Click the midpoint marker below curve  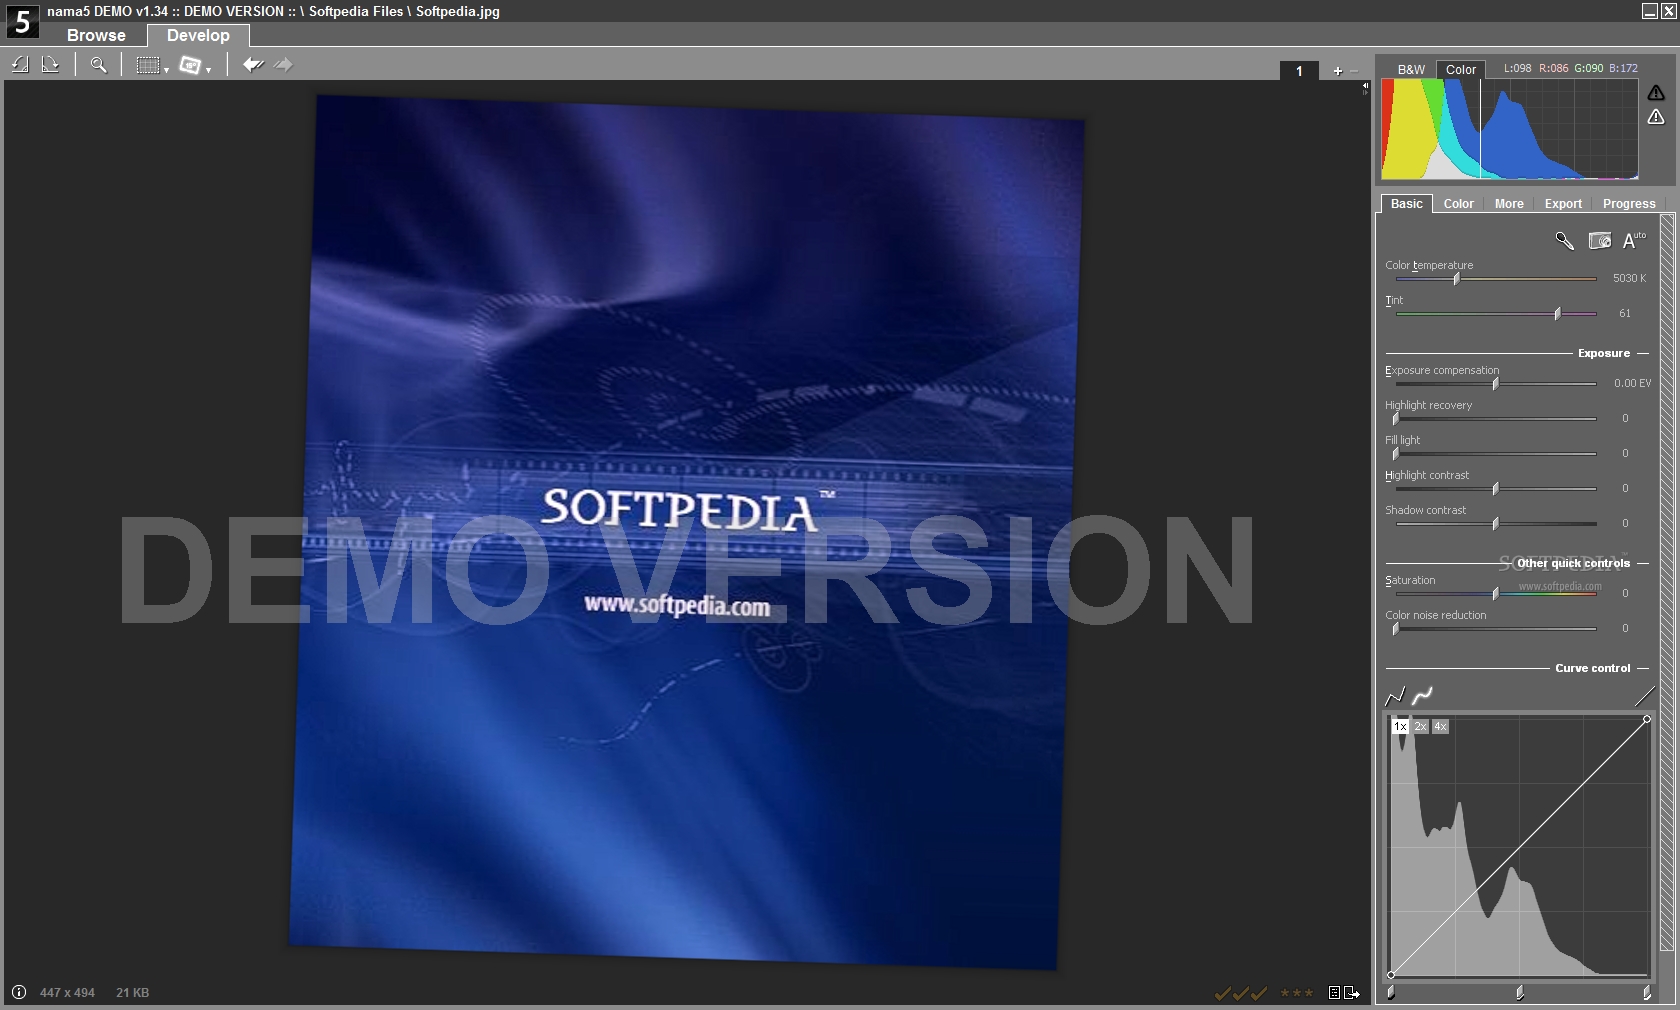[1519, 993]
